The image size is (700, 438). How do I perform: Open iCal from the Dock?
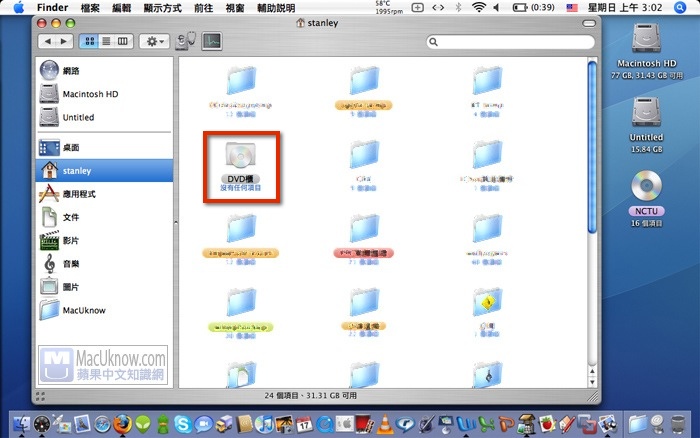(x=304, y=424)
